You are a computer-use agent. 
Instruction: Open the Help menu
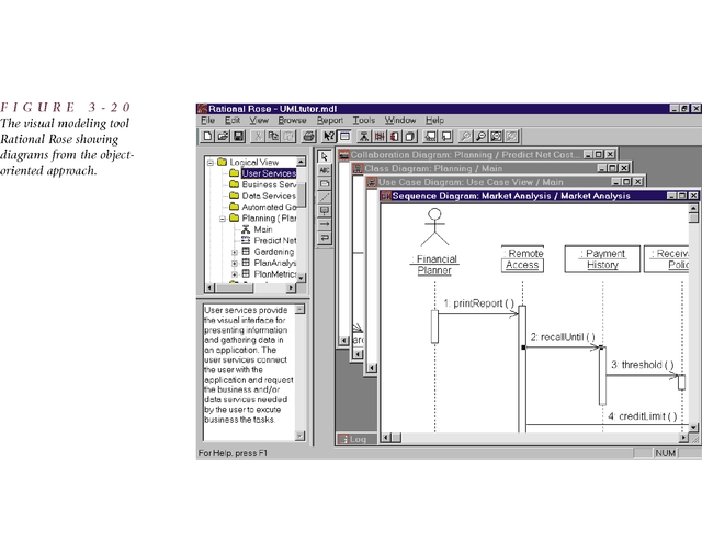tap(435, 120)
